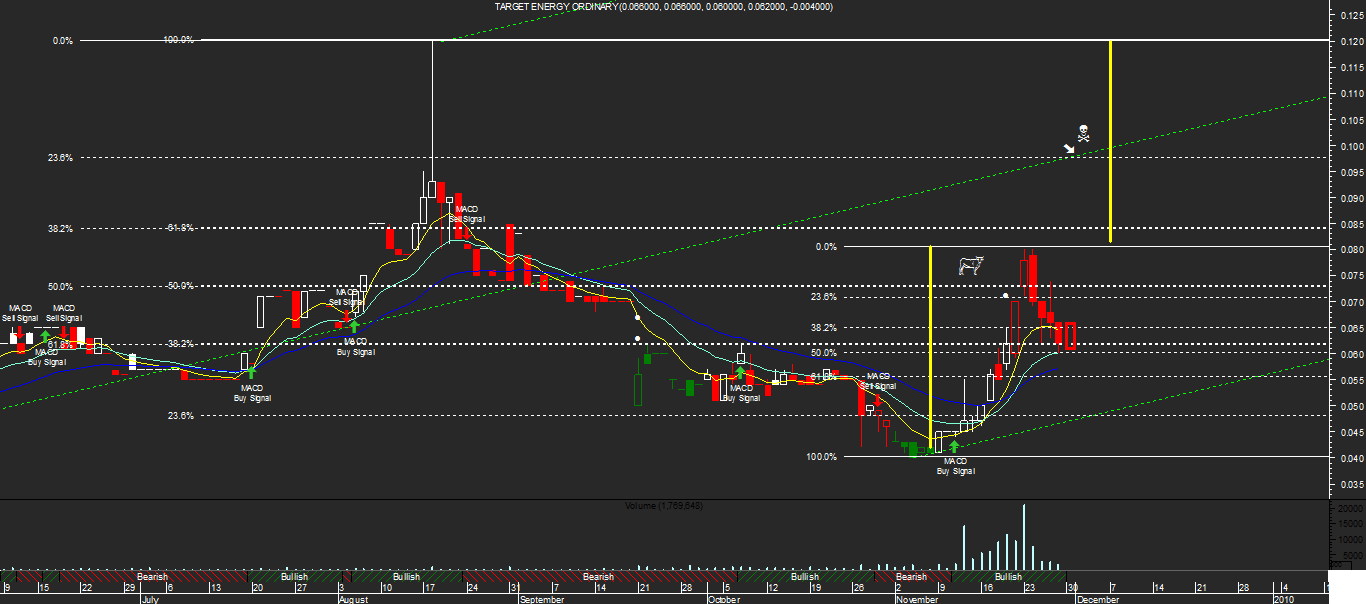The height and width of the screenshot is (604, 1366).
Task: Click the Volume (1,769,848) label
Action: [664, 505]
